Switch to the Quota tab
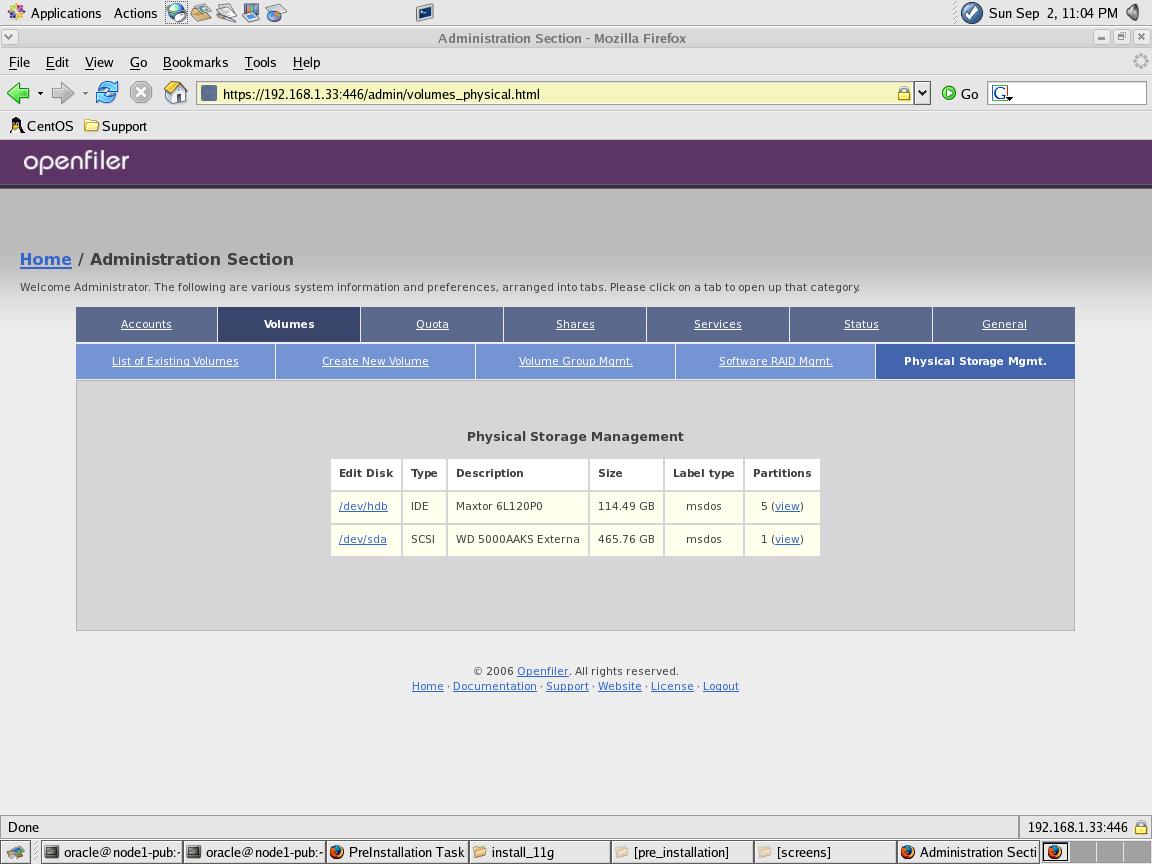Screen dimensions: 1152x864 432,324
